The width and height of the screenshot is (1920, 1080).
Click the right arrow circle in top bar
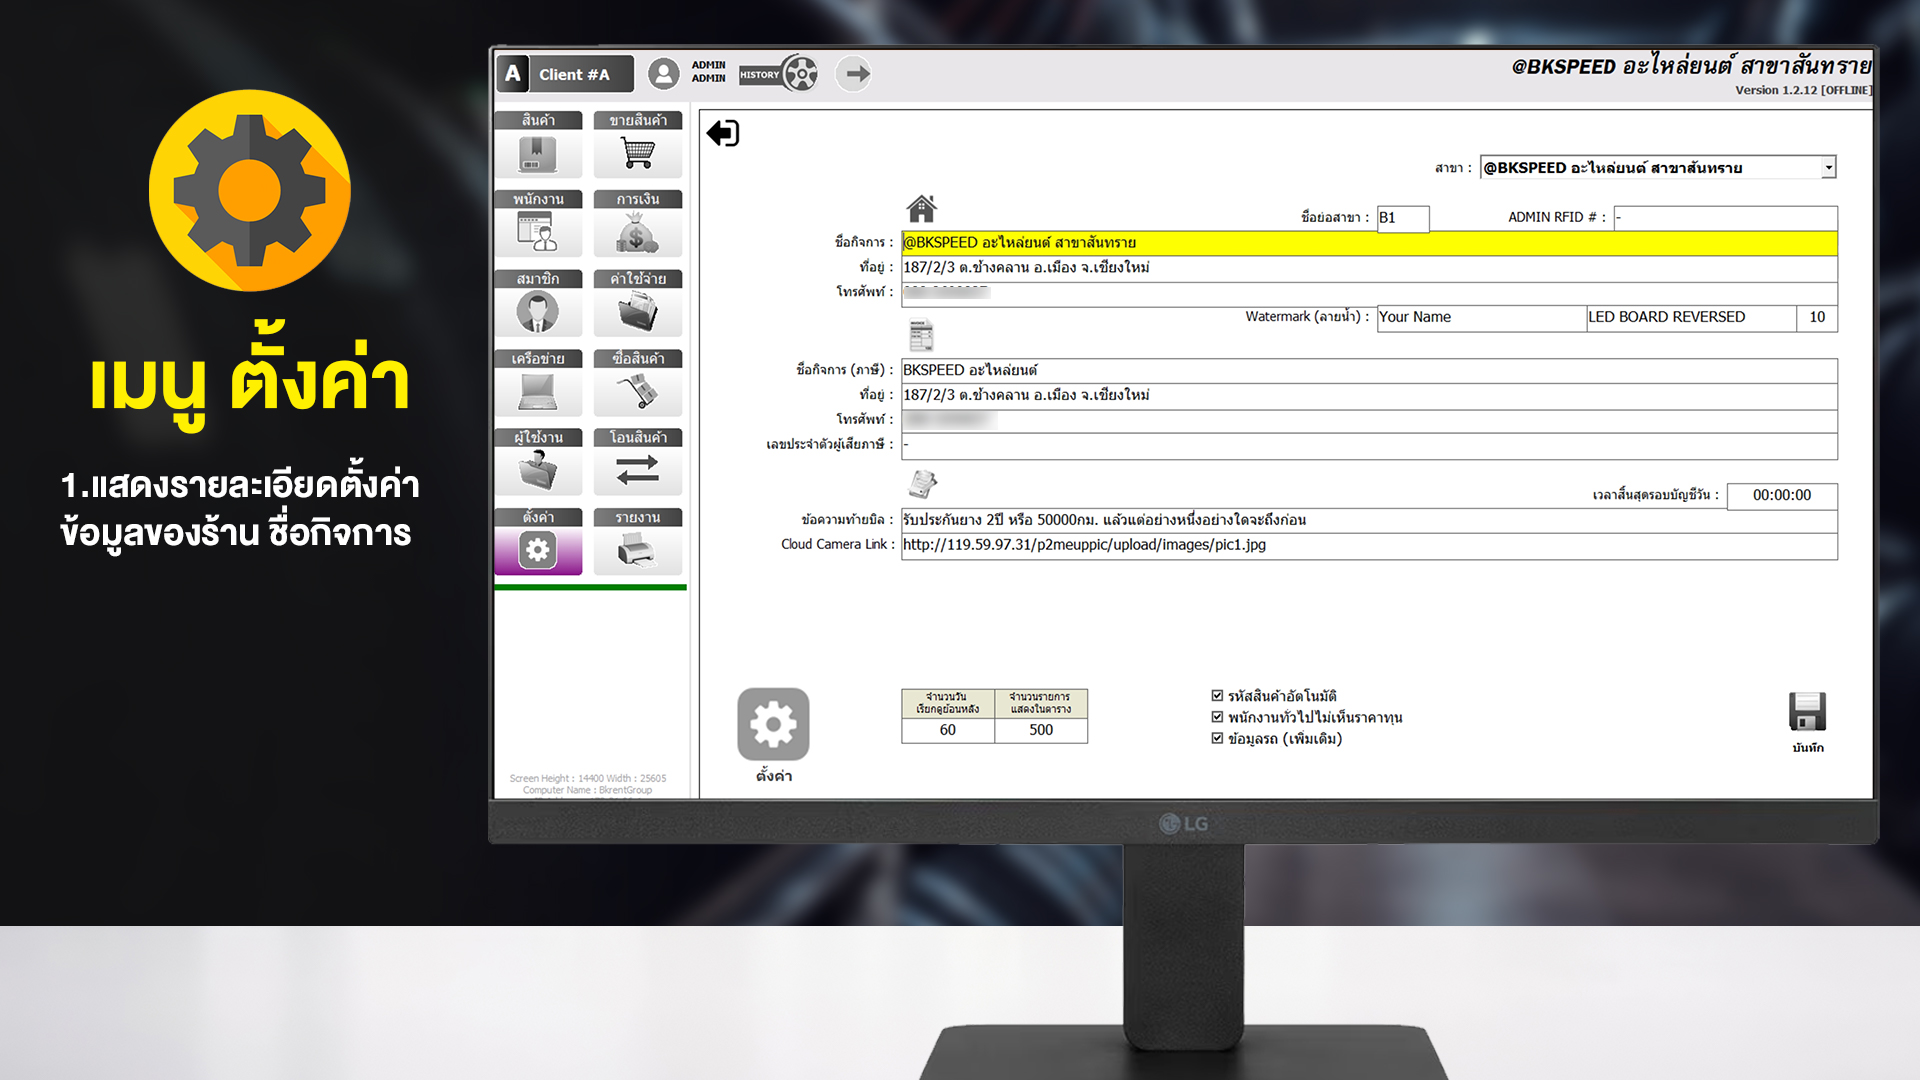coord(853,74)
